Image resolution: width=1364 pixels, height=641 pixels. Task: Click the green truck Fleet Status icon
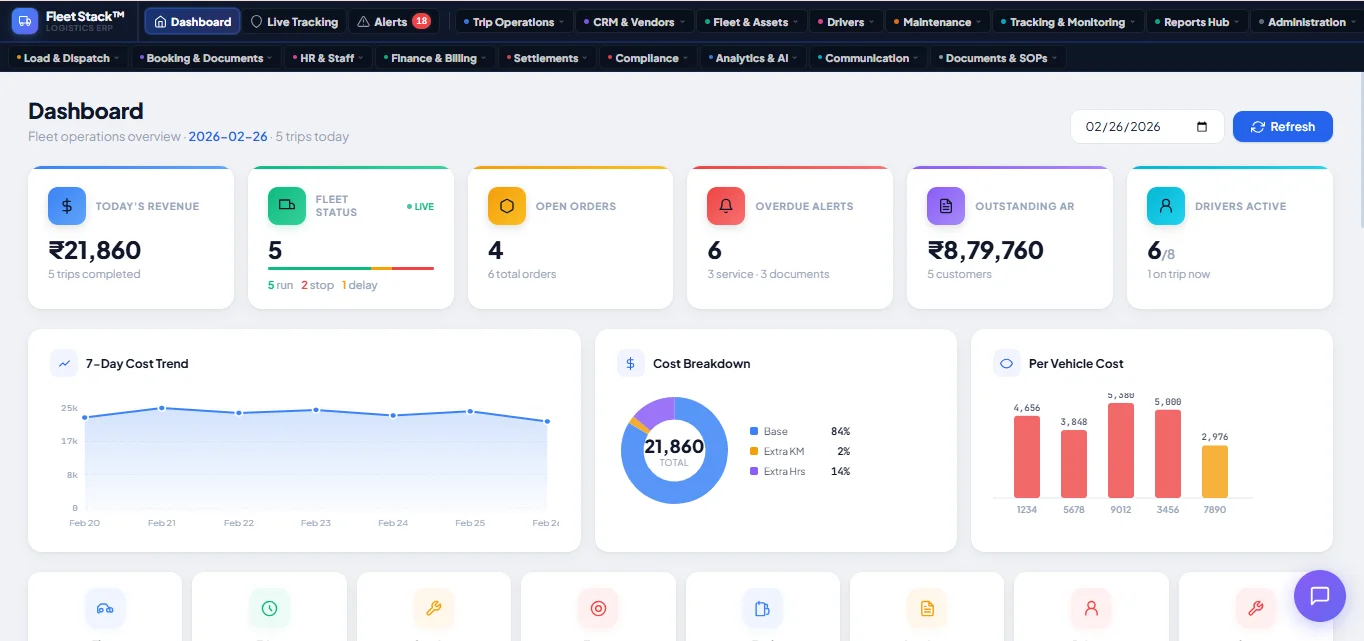(x=287, y=206)
